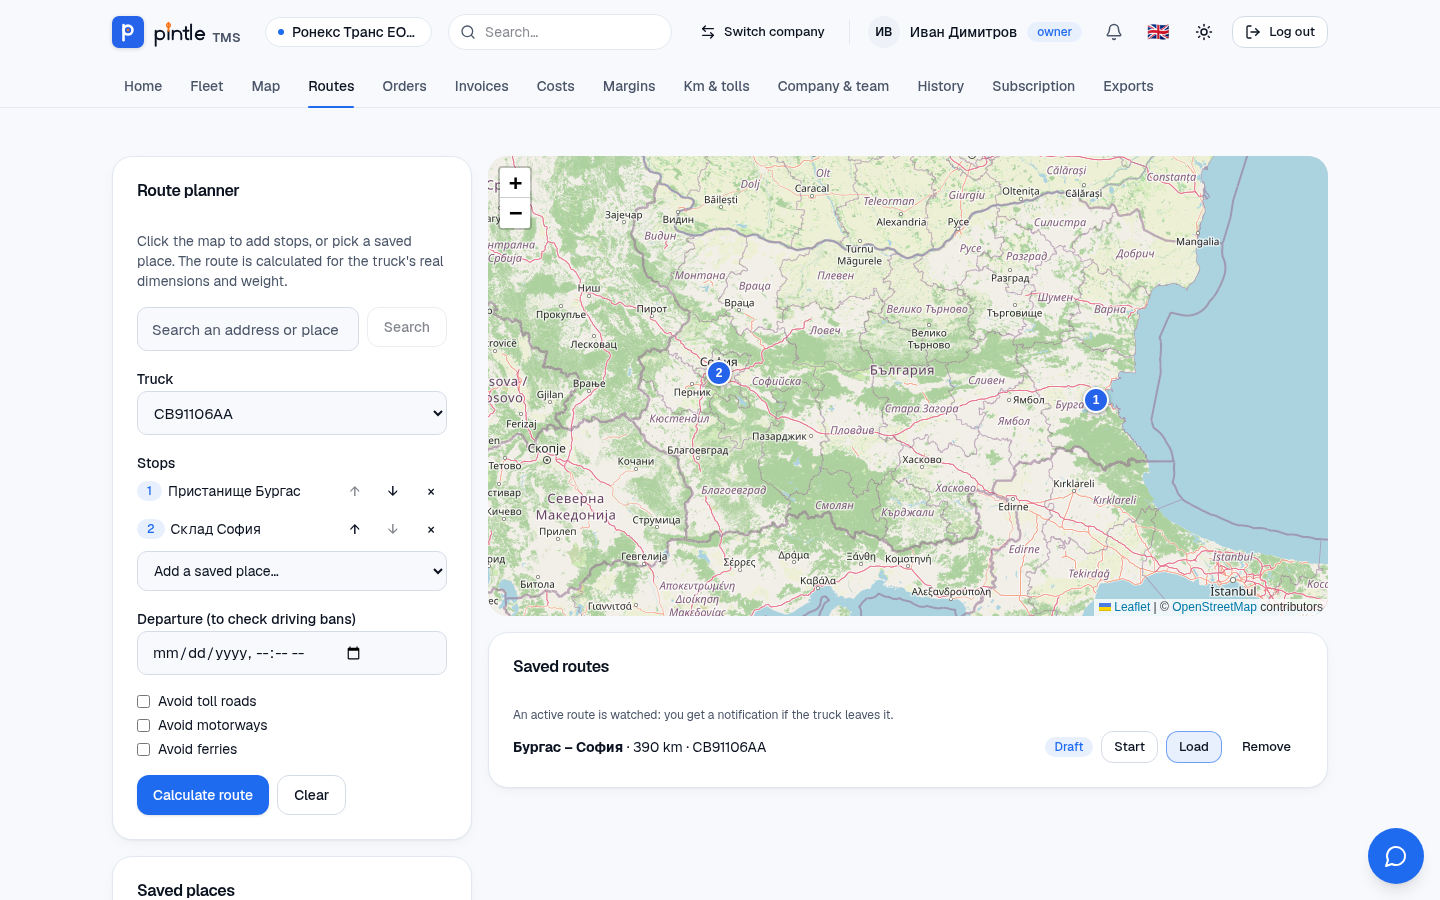Clear the route planner
This screenshot has width=1440, height=900.
[x=311, y=795]
